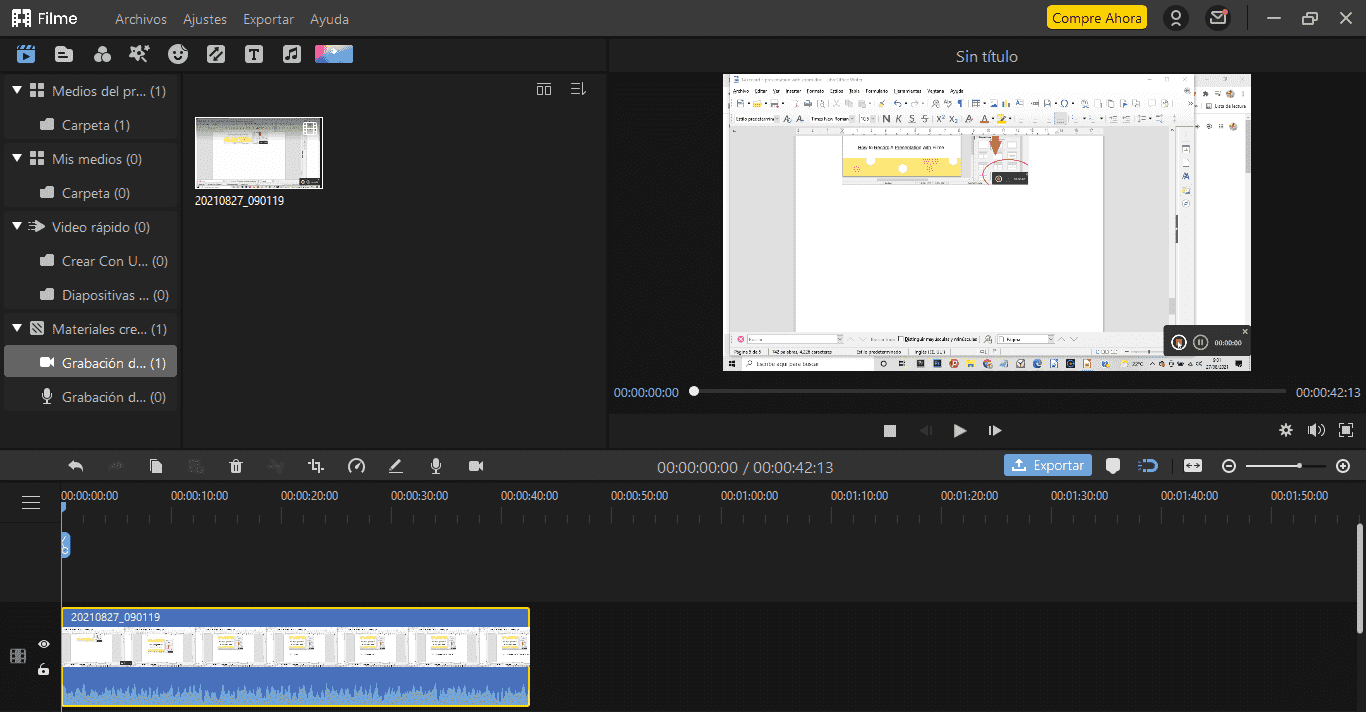The height and width of the screenshot is (713, 1366).
Task: Open the media sort options icon
Action: pyautogui.click(x=578, y=89)
